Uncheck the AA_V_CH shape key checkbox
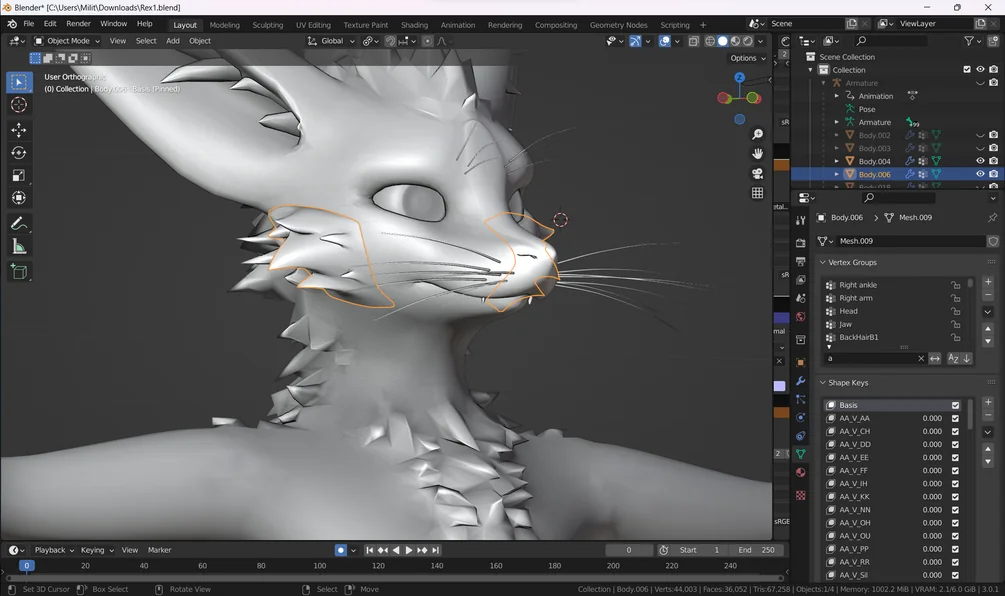Viewport: 1005px width, 596px height. point(955,431)
